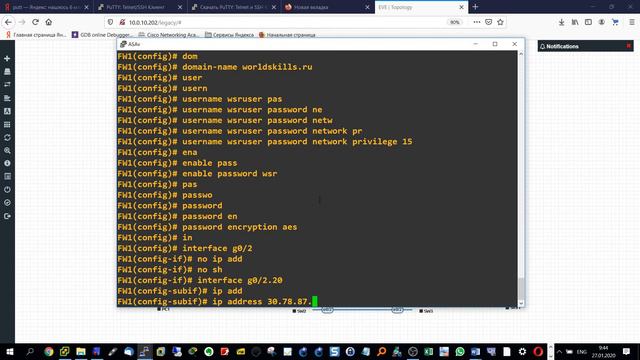
Task: Open Windows Start menu
Action: (10, 351)
